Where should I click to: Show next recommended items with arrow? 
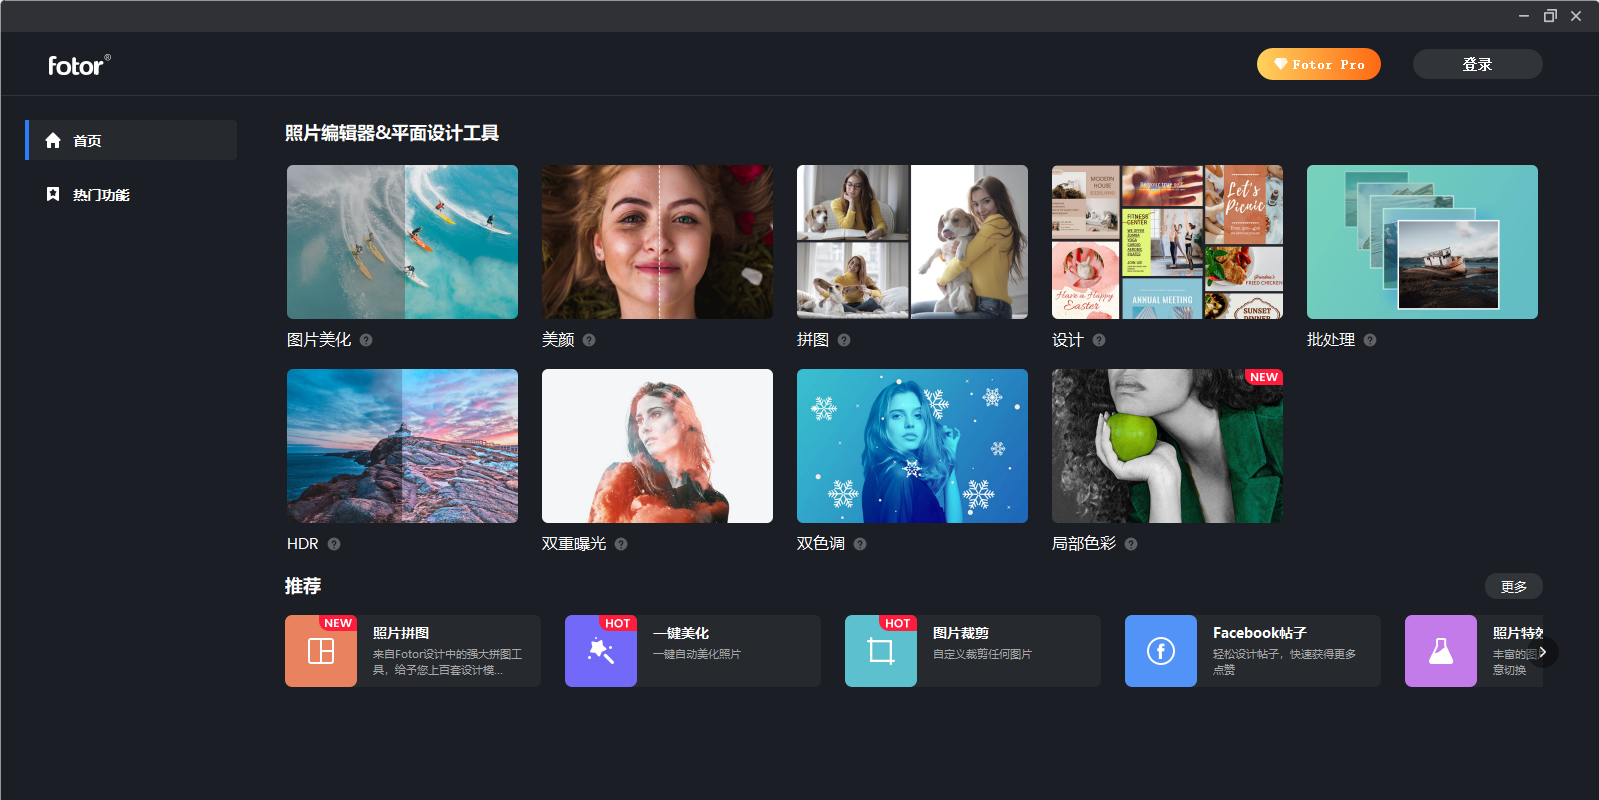[1543, 652]
